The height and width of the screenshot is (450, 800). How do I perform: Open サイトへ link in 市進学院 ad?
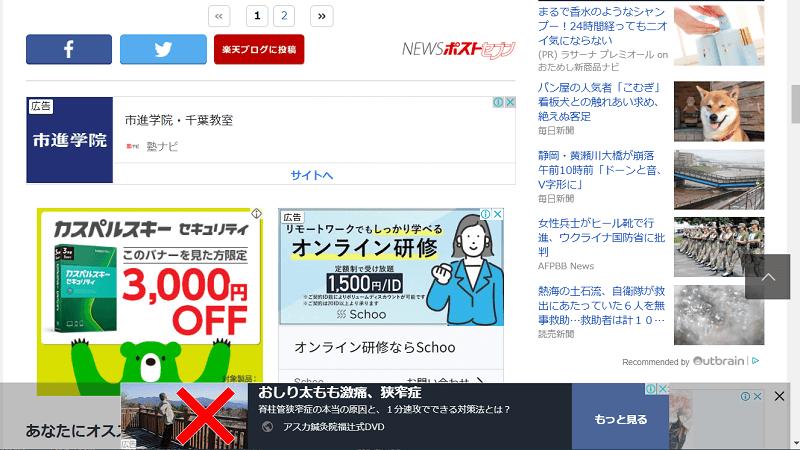click(312, 175)
